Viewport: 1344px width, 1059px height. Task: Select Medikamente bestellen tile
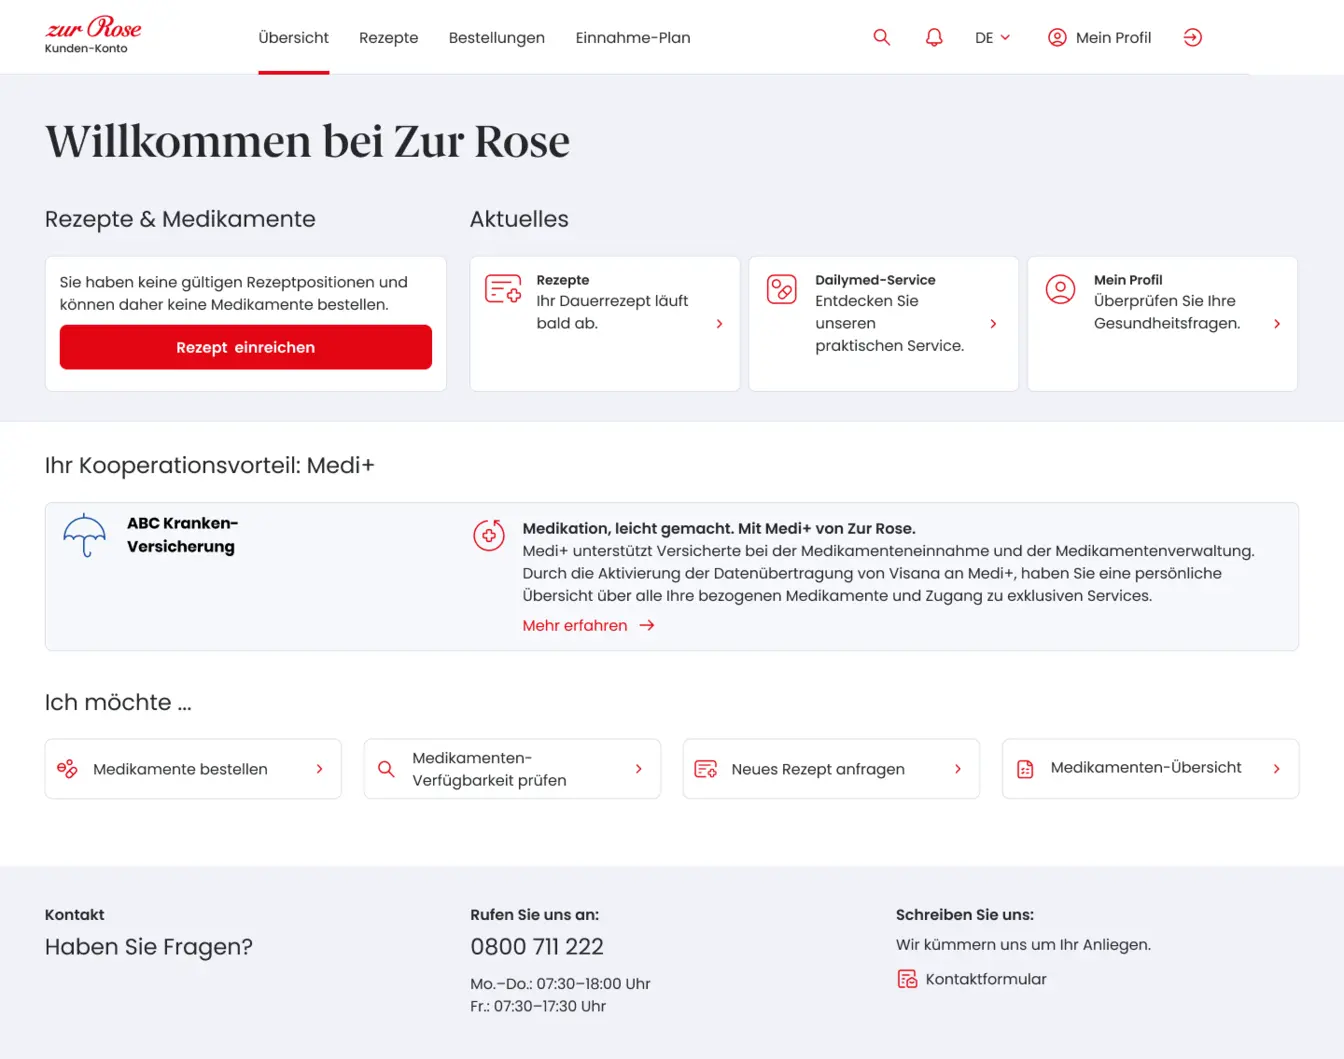[193, 769]
